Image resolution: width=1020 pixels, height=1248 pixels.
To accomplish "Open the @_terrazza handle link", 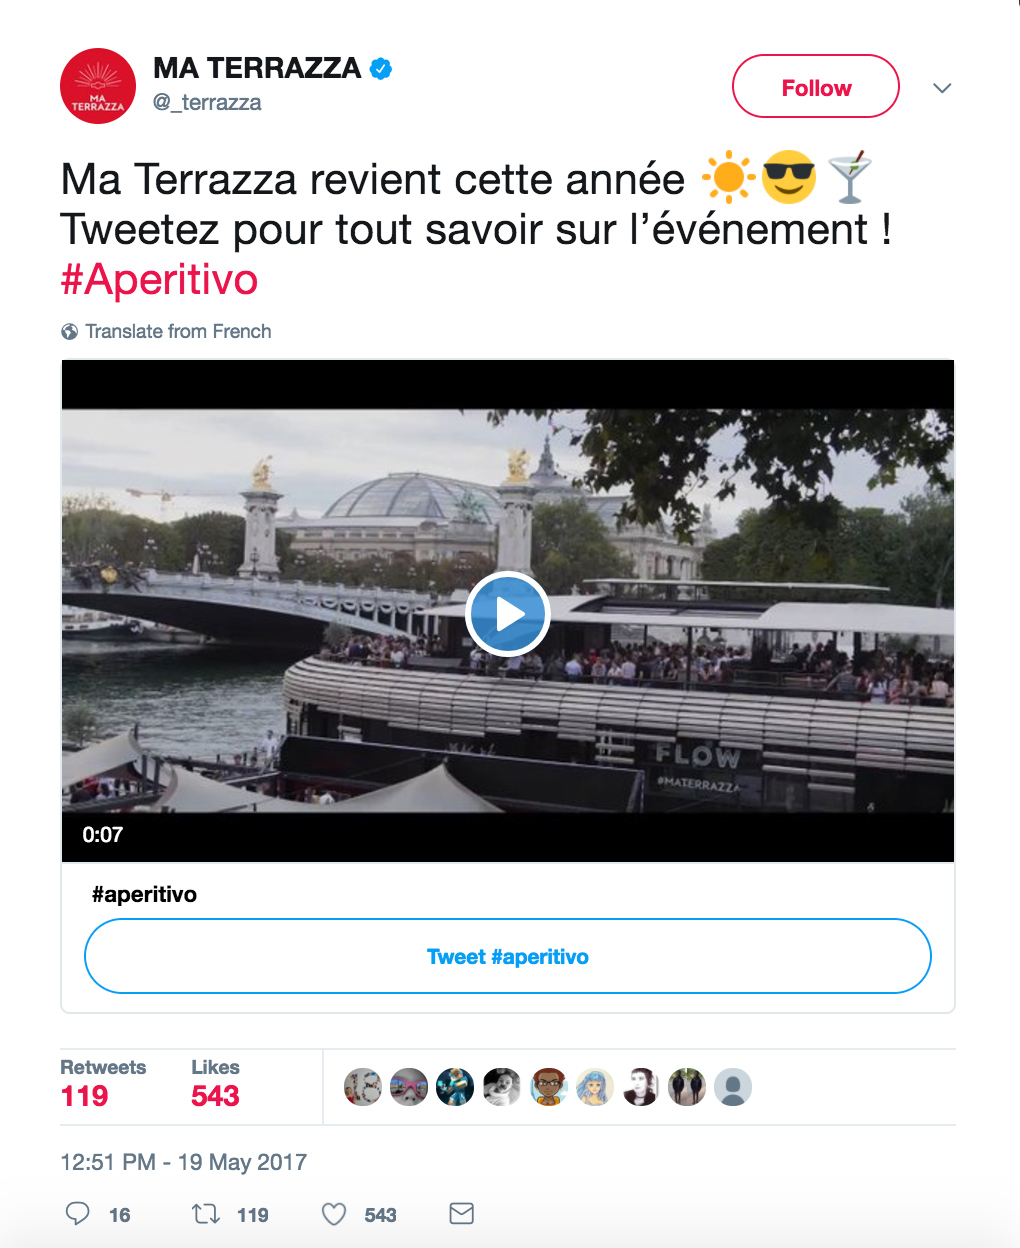I will [x=207, y=102].
